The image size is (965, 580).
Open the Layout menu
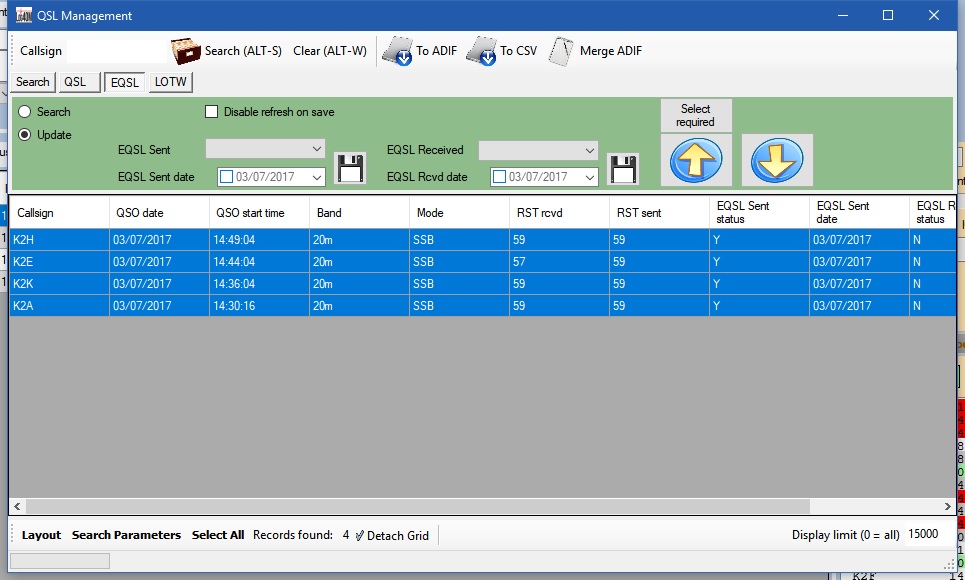click(41, 535)
